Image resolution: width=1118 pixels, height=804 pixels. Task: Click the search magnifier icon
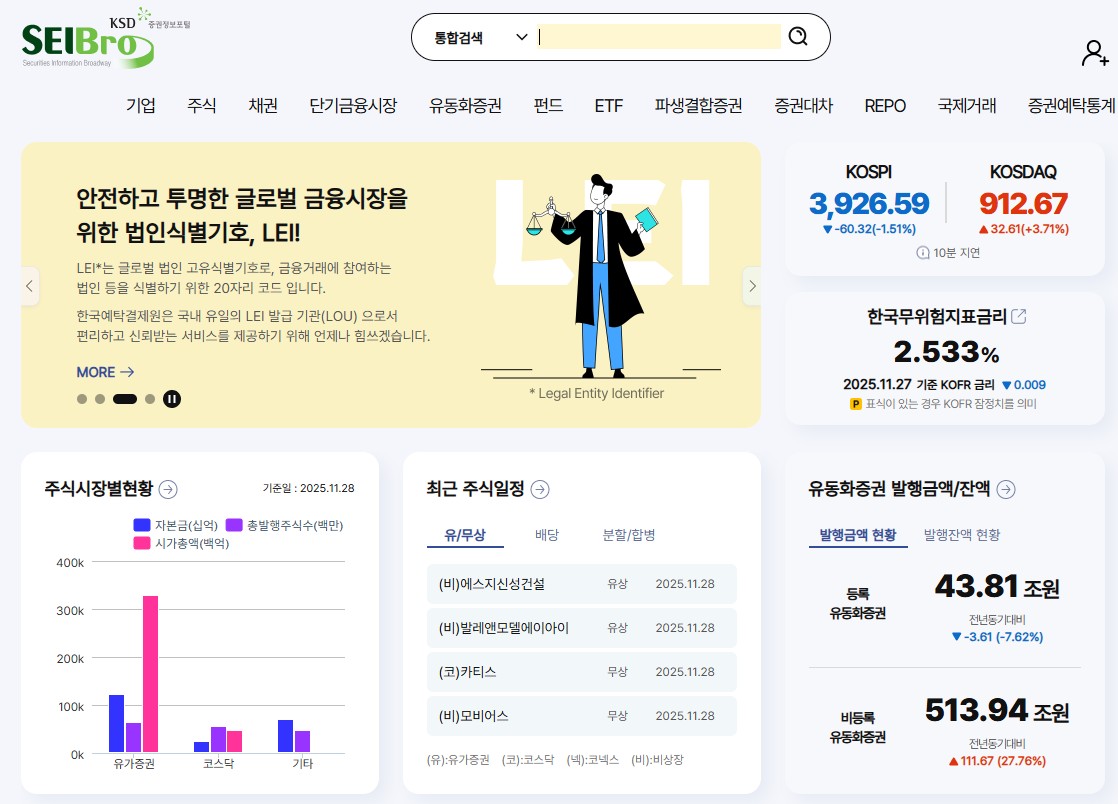click(x=797, y=36)
